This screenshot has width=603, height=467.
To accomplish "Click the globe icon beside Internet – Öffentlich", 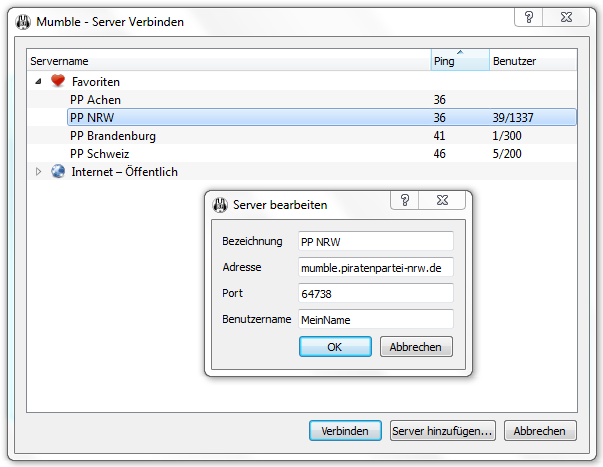I will [x=58, y=172].
